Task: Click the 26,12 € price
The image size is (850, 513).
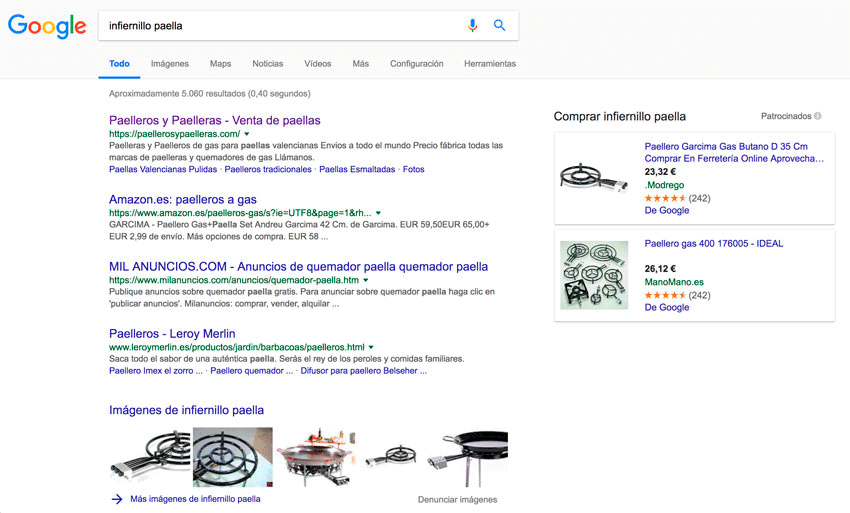Action: point(660,268)
